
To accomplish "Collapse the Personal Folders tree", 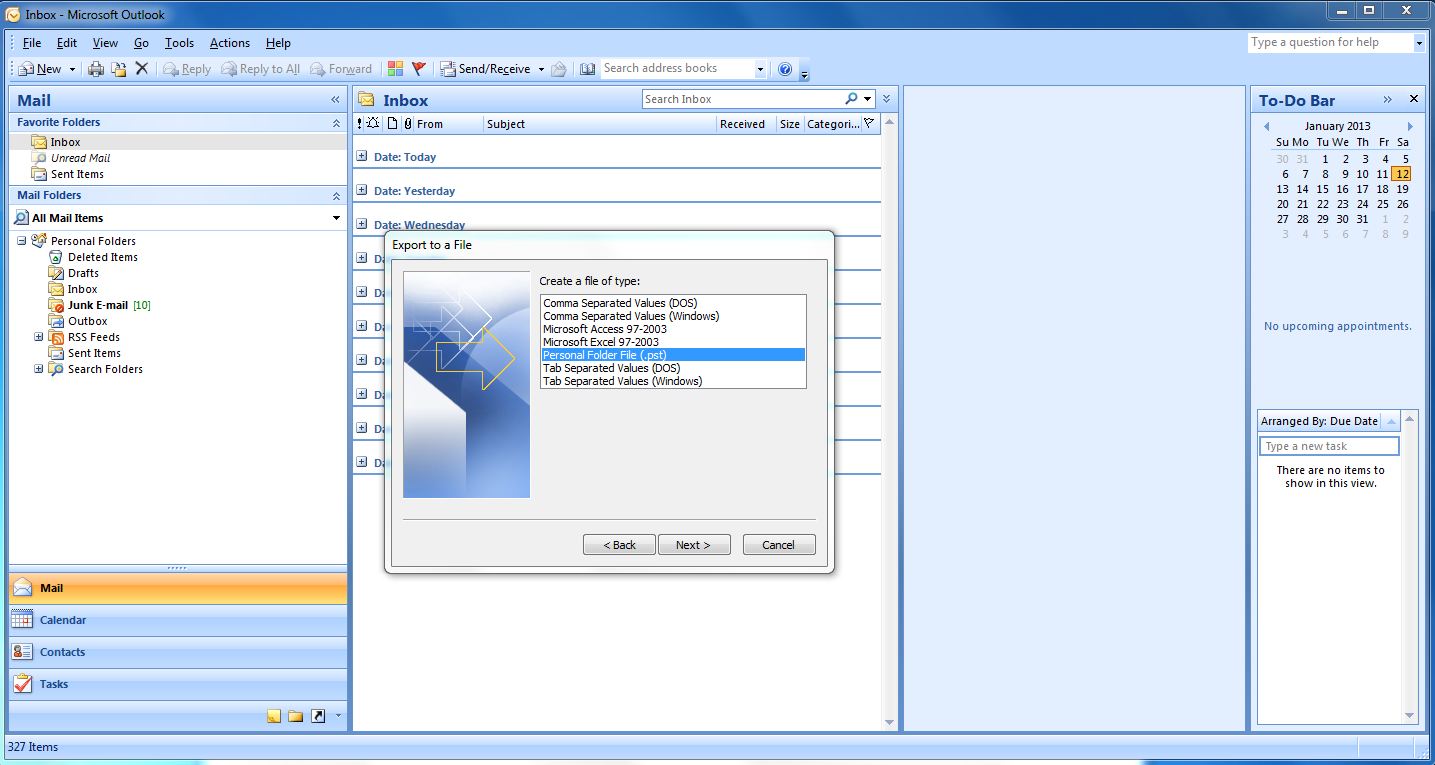I will pyautogui.click(x=21, y=241).
